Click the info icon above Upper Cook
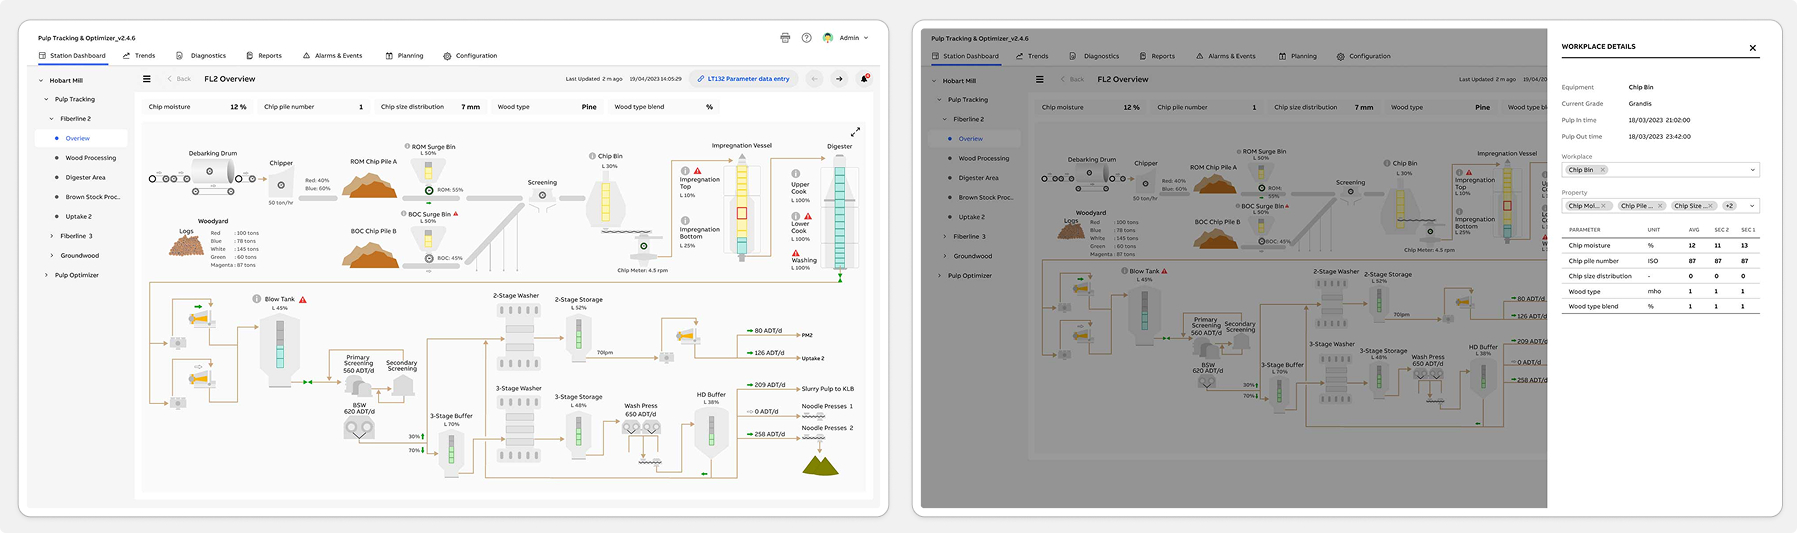Image resolution: width=1797 pixels, height=533 pixels. [x=796, y=173]
